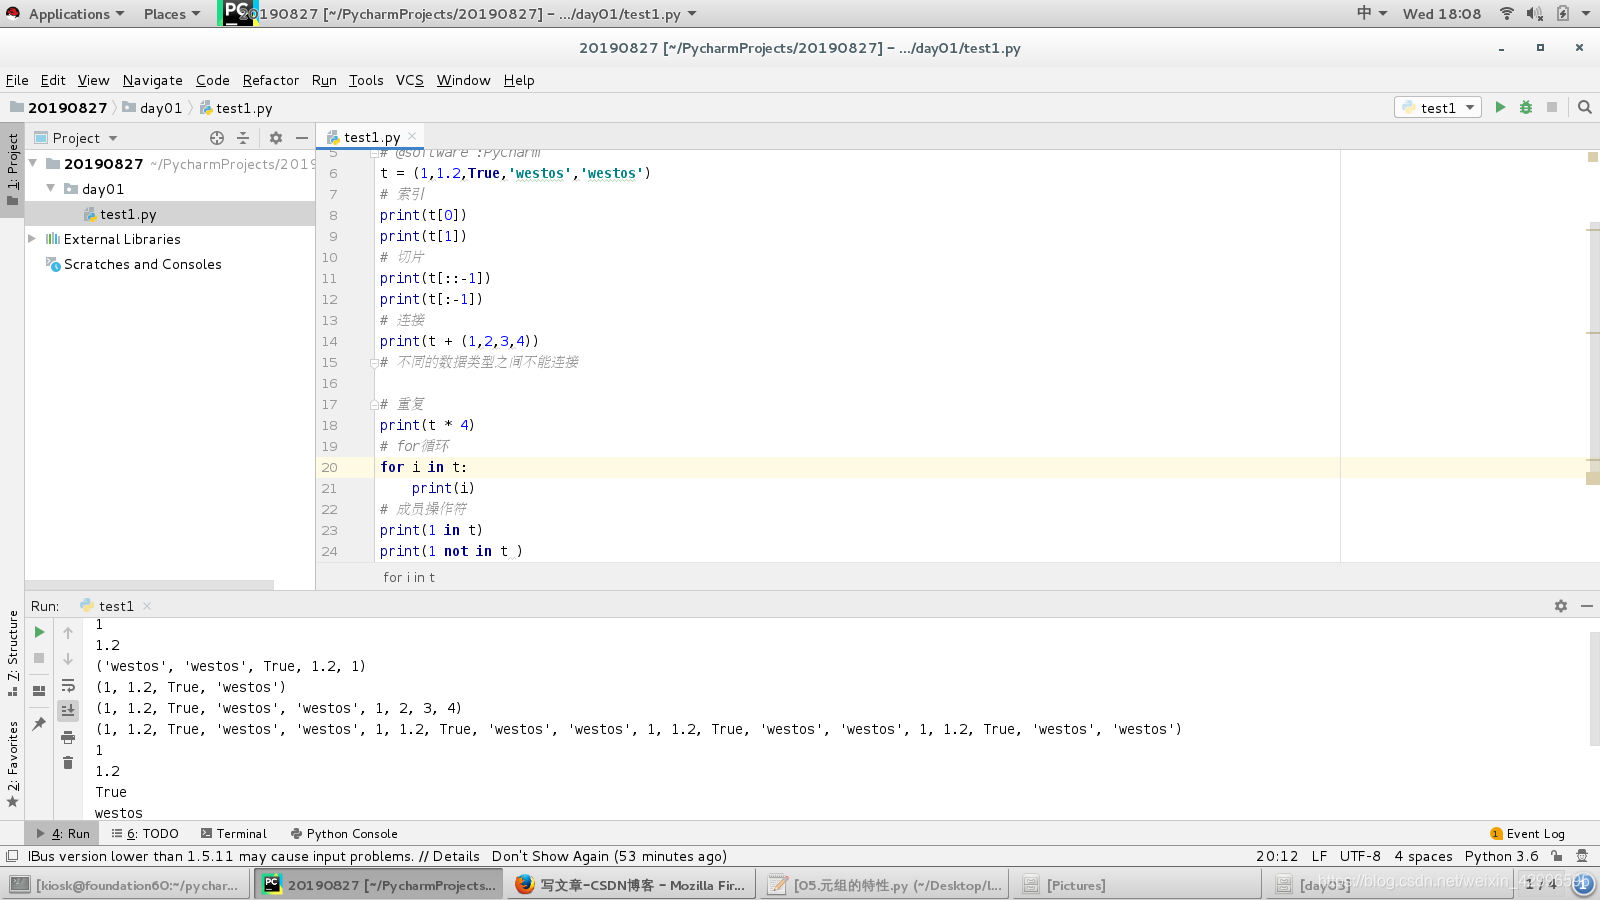
Task: Toggle soft-wrap in Run console
Action: pyautogui.click(x=68, y=685)
